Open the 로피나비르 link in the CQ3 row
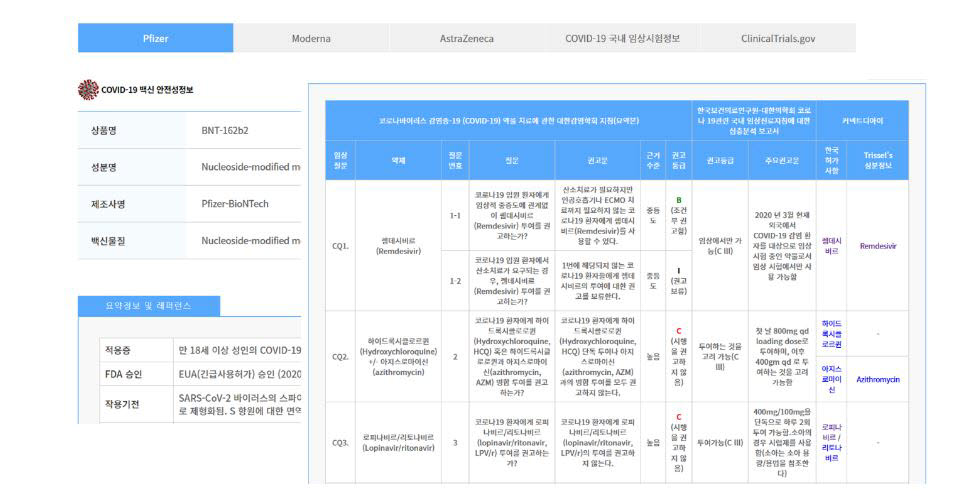 coord(831,432)
